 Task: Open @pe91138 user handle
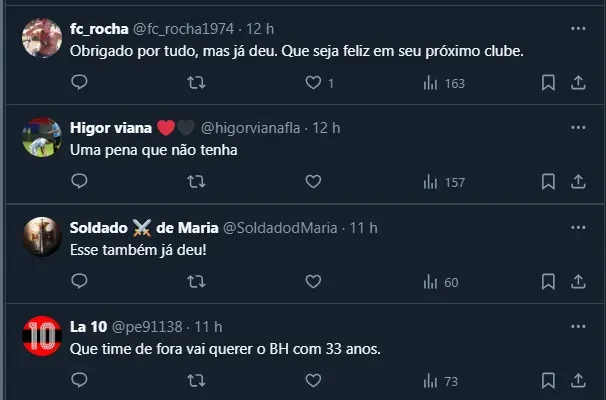(x=147, y=327)
